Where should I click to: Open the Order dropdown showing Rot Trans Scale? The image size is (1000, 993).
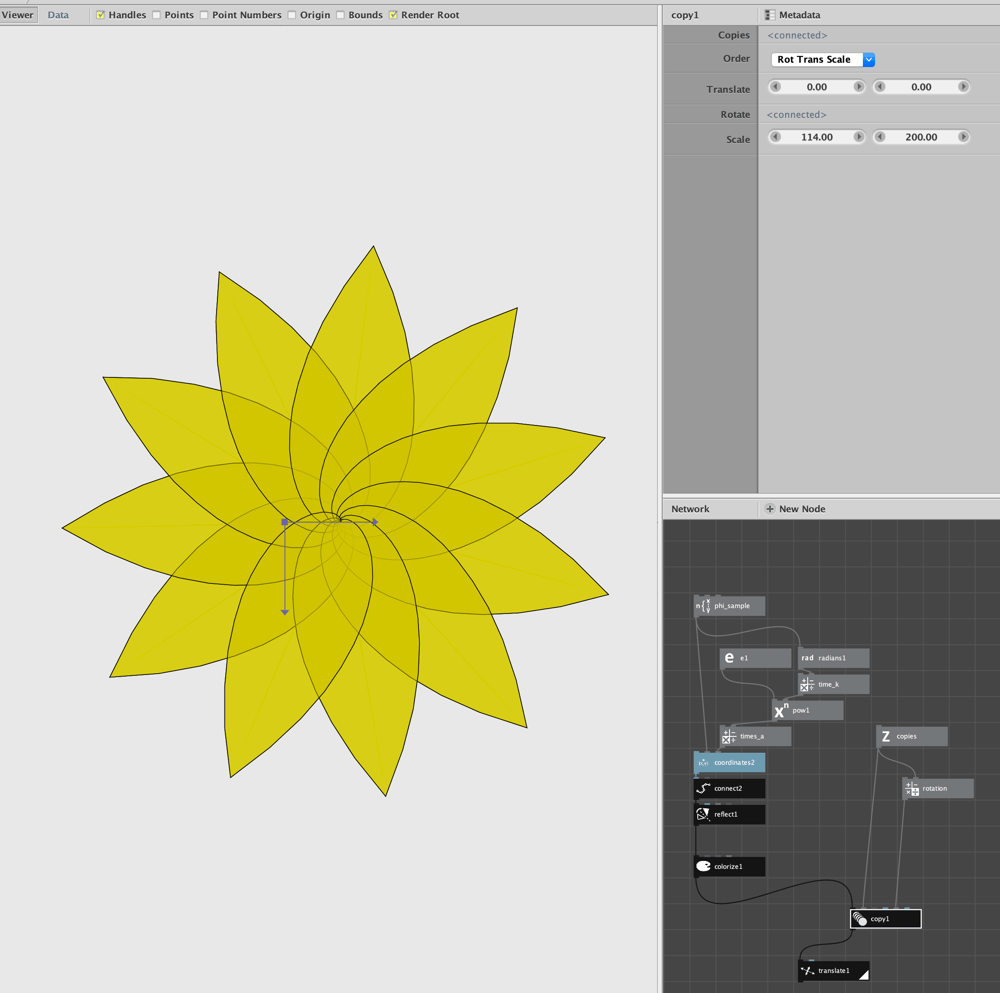[823, 59]
